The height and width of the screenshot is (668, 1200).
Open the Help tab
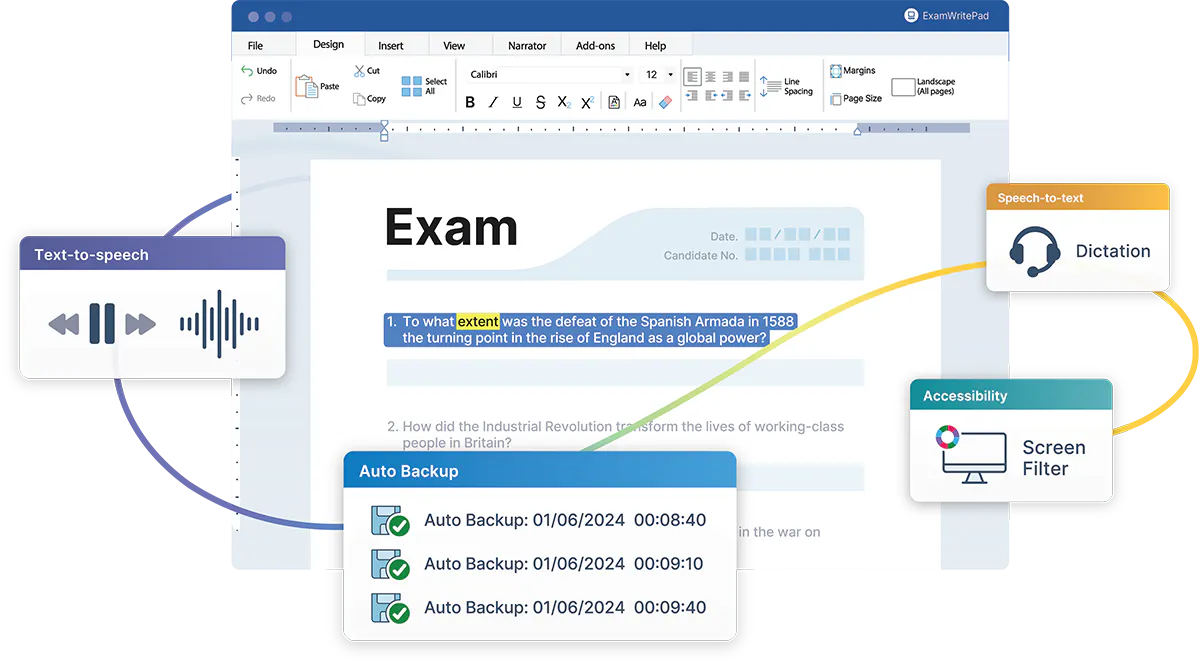pyautogui.click(x=655, y=46)
